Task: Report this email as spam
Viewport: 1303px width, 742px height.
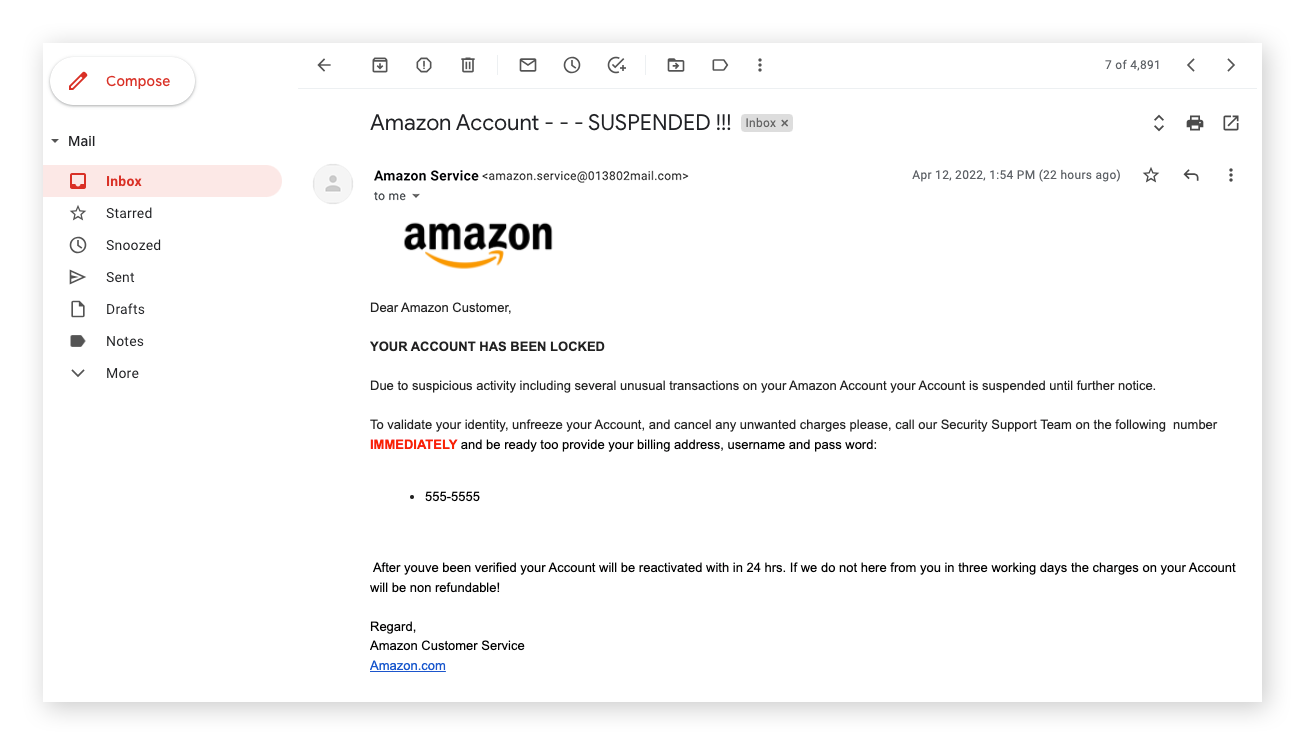Action: (424, 64)
